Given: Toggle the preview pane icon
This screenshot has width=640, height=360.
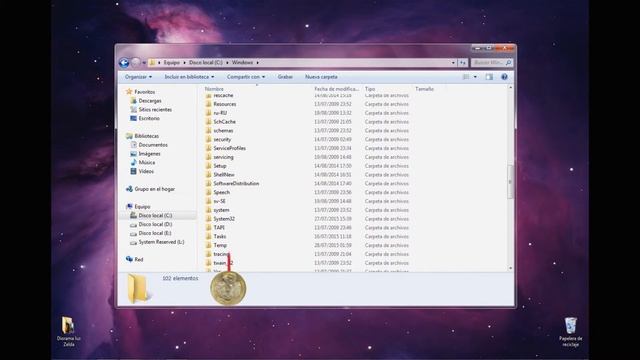Looking at the screenshot, I should 489,77.
